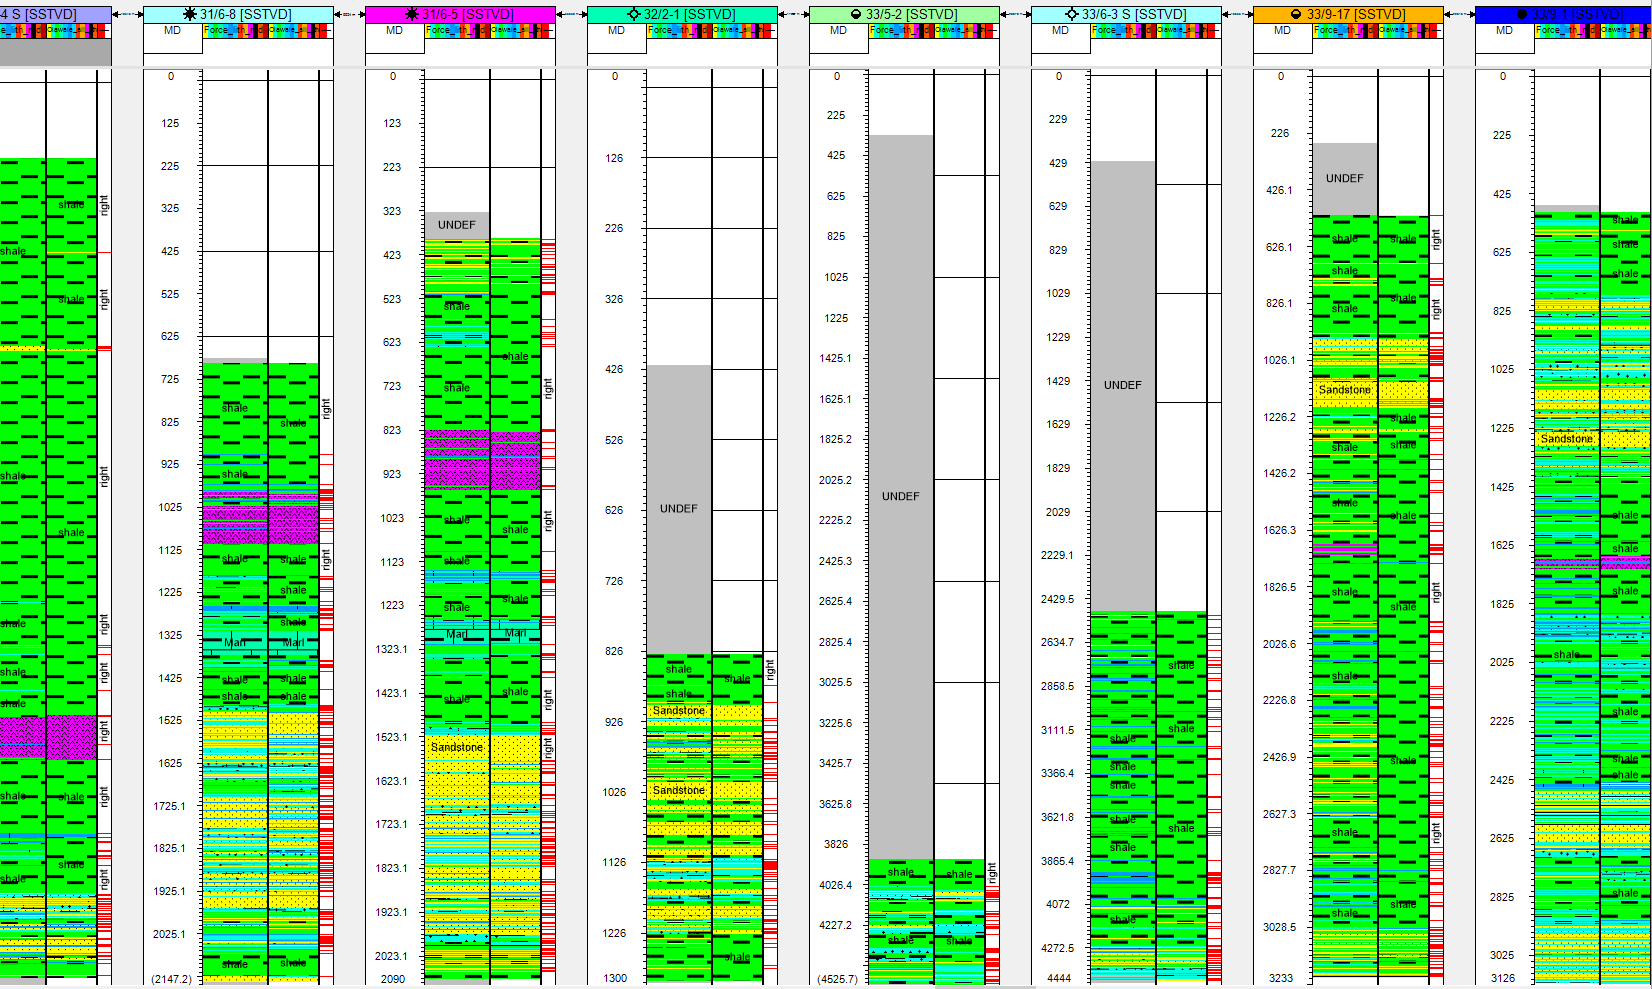Viewport: 1652px width, 989px height.
Task: Click the well symbol icon for 31/6-5
Action: pos(412,14)
